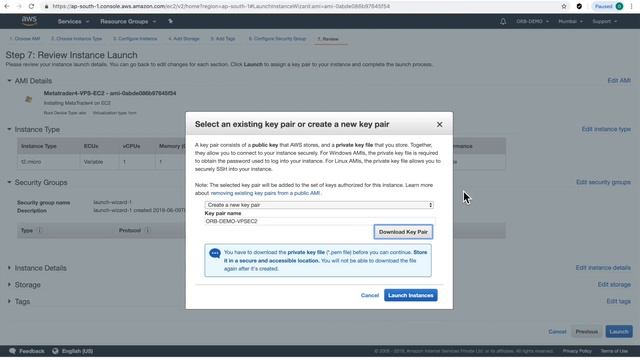The width and height of the screenshot is (640, 360).
Task: Go to step 1 Choose AMI tab
Action: pos(25,39)
